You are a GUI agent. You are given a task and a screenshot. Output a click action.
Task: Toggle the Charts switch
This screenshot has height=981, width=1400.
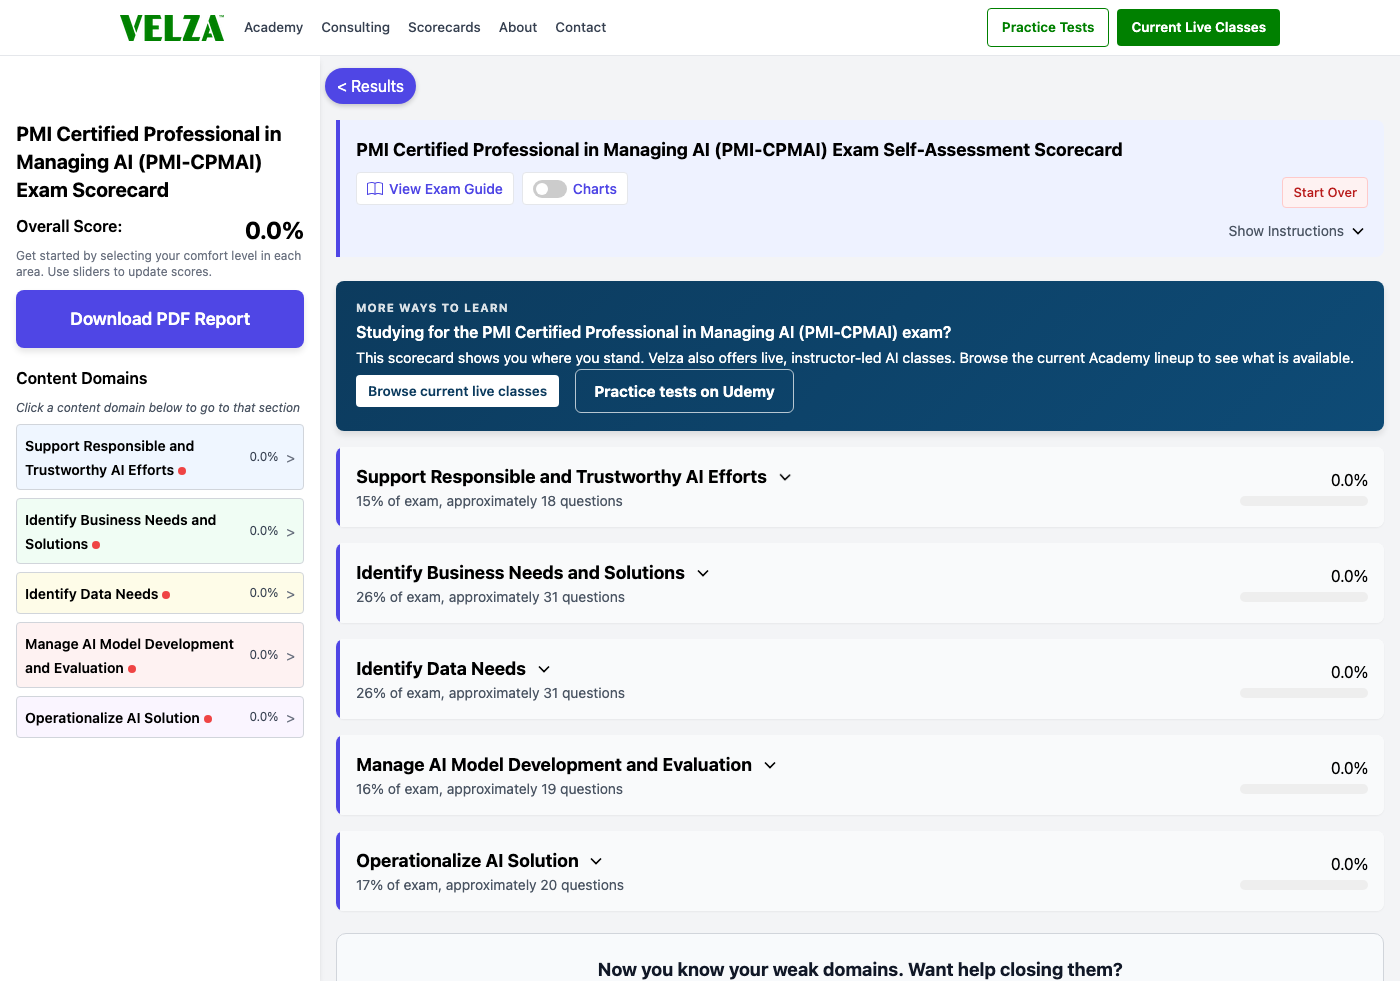point(550,189)
